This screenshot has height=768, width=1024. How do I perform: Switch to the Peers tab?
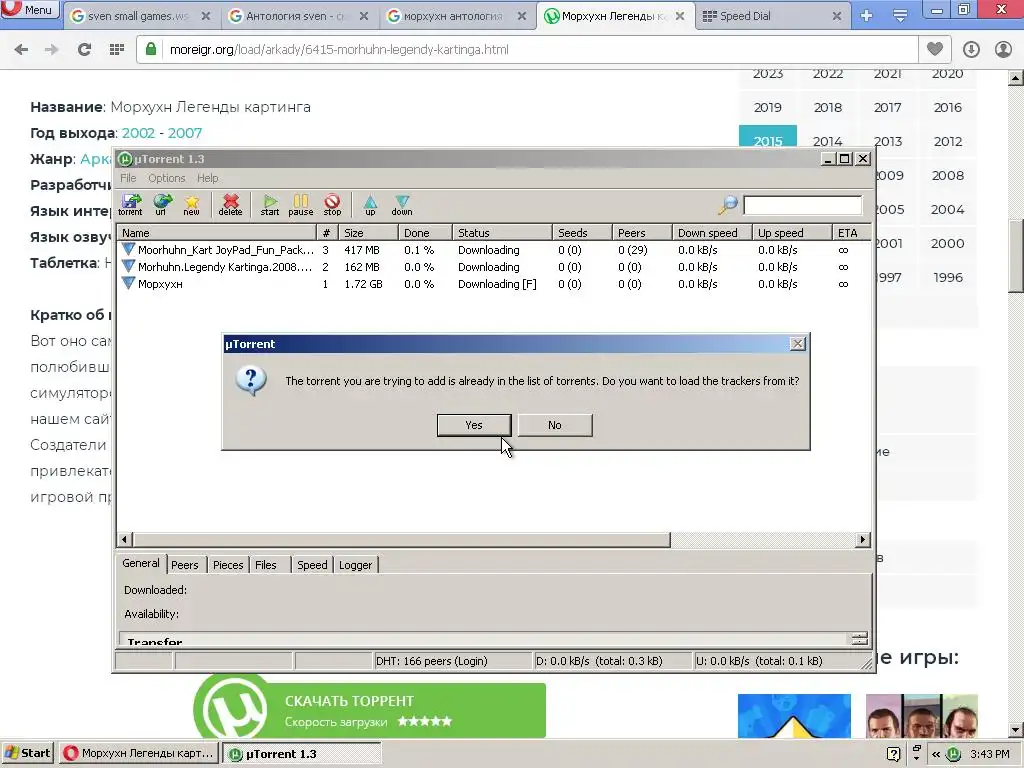(185, 565)
